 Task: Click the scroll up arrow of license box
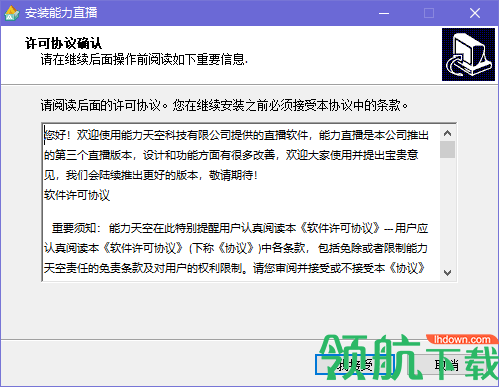tap(447, 133)
